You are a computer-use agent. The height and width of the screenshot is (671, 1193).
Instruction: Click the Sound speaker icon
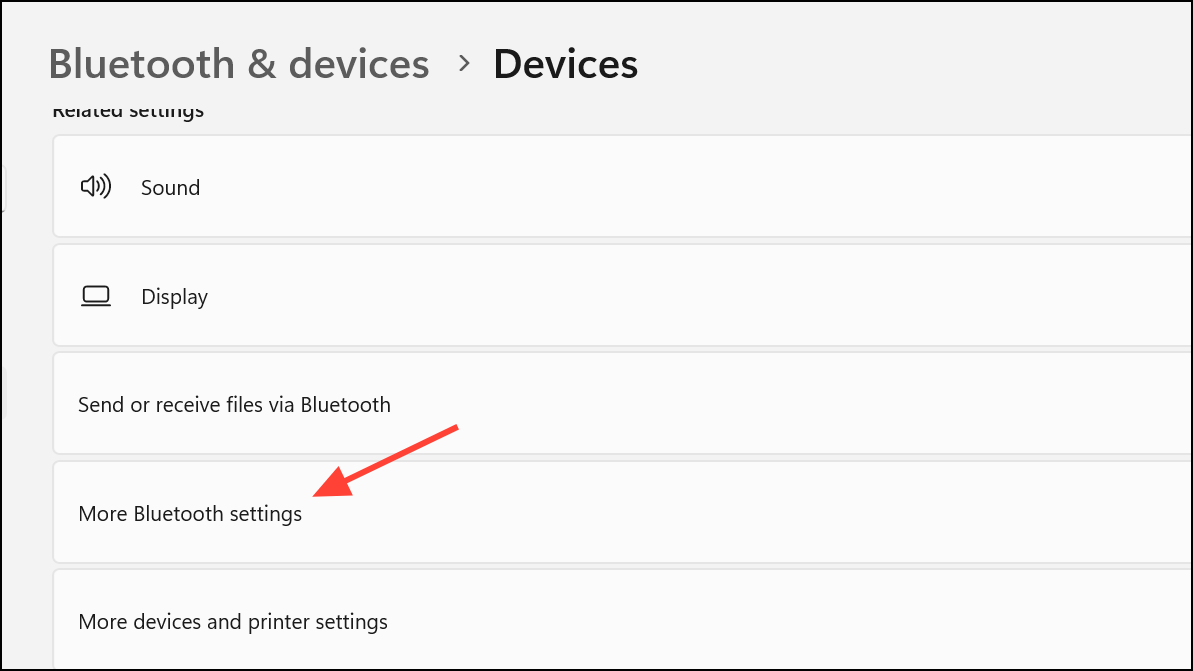click(x=96, y=186)
